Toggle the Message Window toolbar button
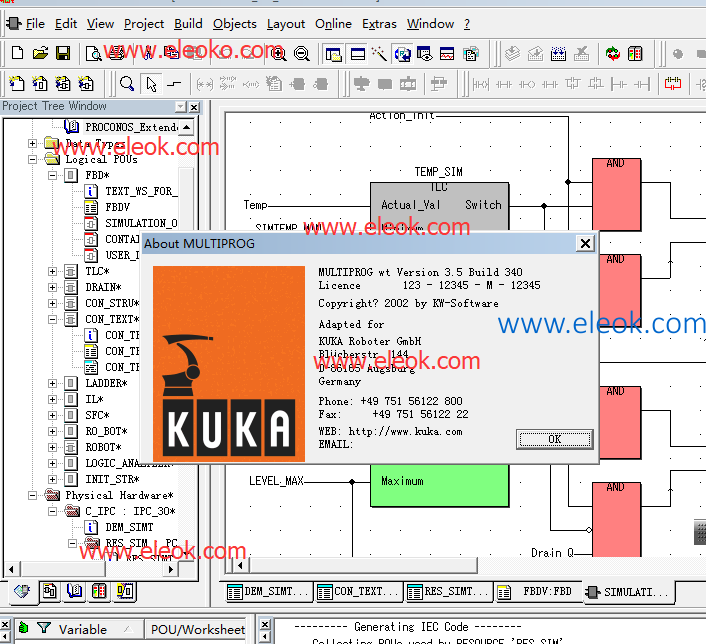The image size is (706, 644). (358, 54)
